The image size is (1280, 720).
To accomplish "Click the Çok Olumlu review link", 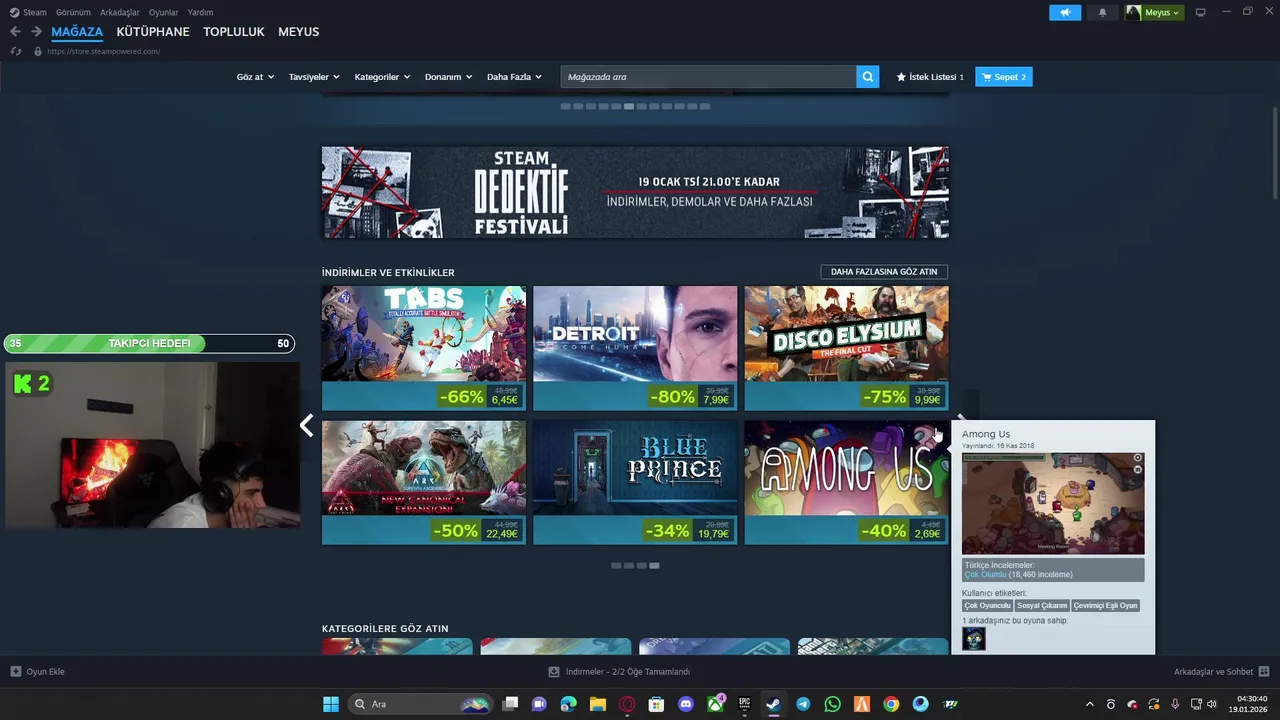I will pyautogui.click(x=985, y=575).
